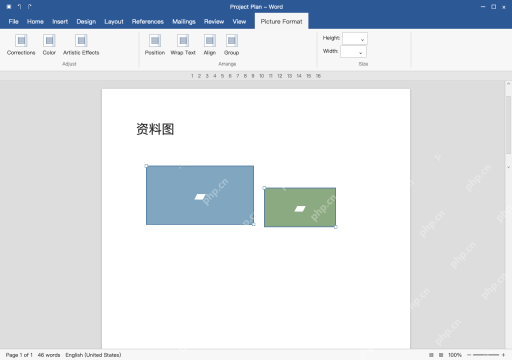Switch to the Design tab
Viewport: 512px width, 360px height.
pos(86,22)
